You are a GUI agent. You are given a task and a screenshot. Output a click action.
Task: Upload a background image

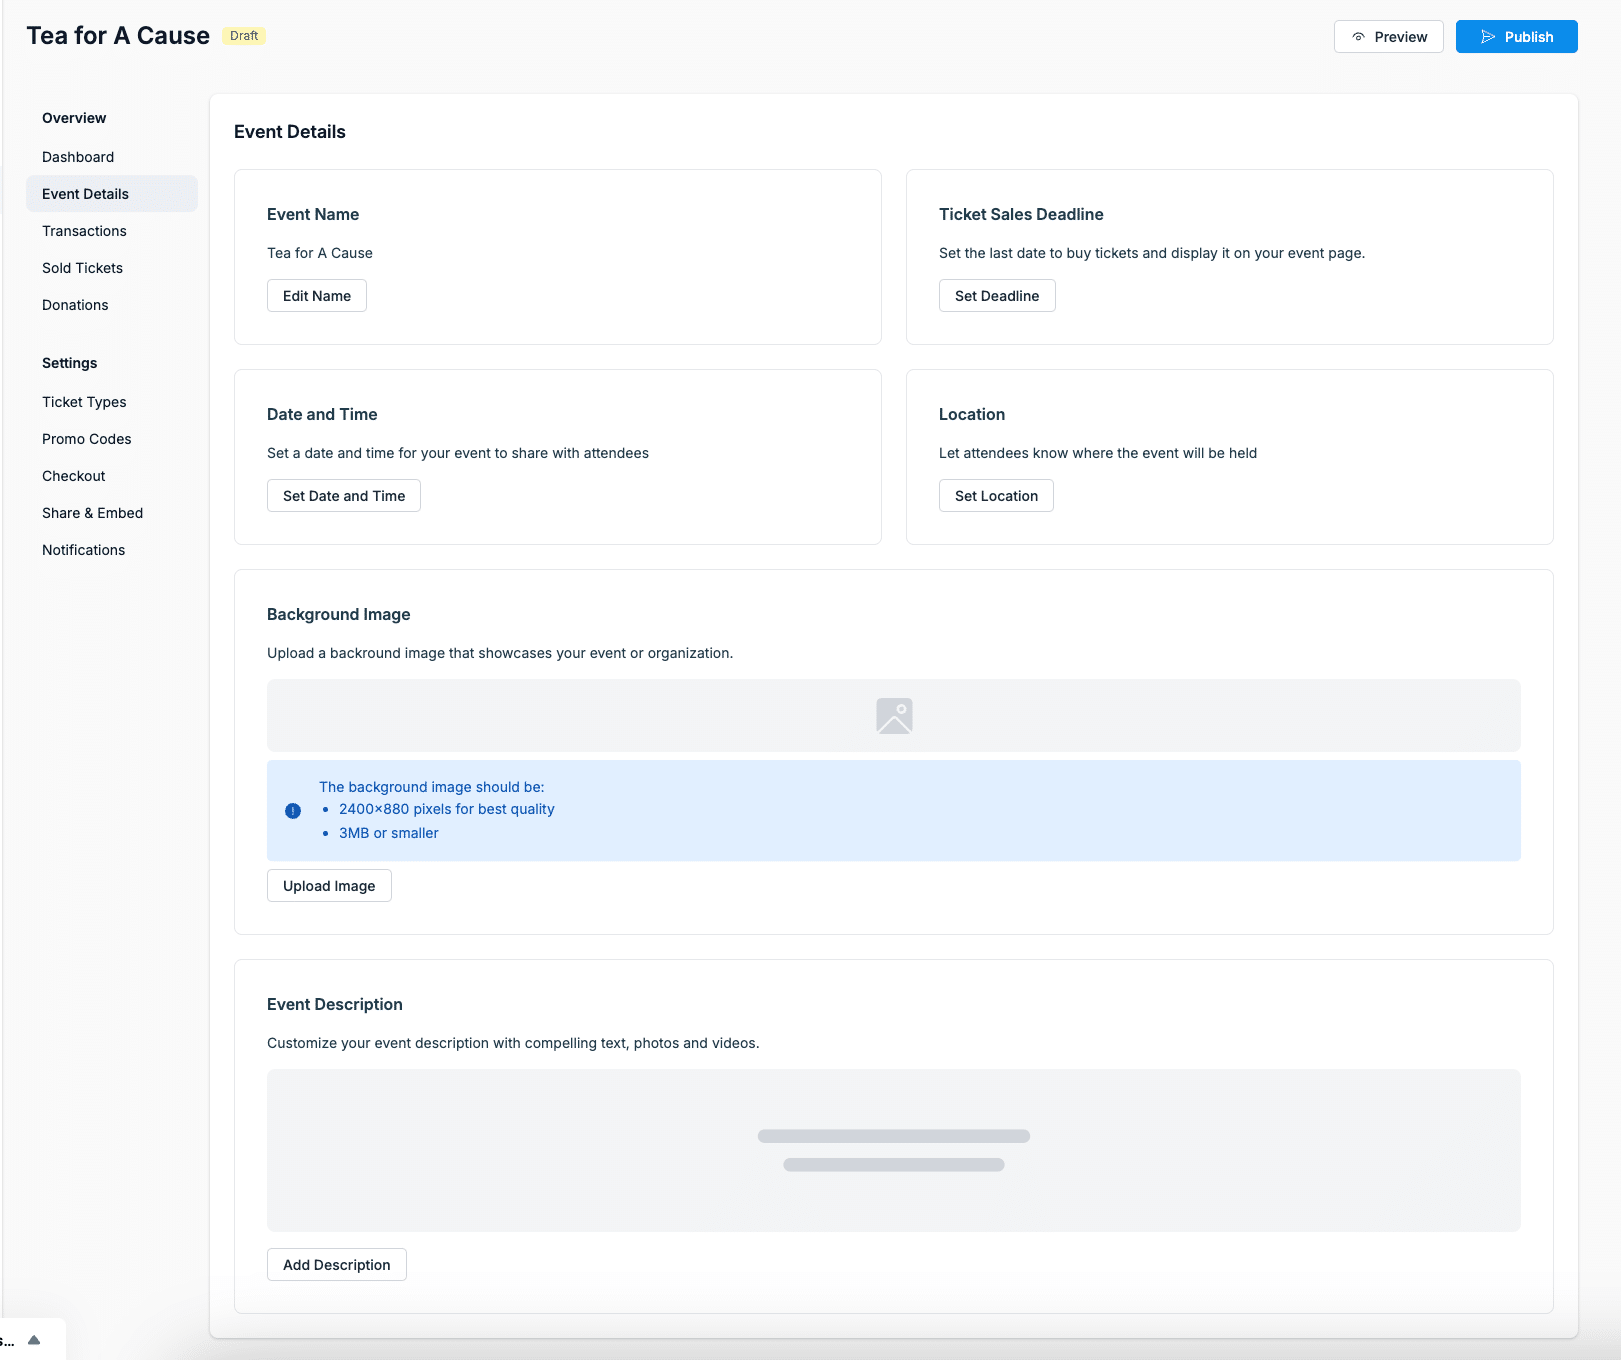pos(328,886)
